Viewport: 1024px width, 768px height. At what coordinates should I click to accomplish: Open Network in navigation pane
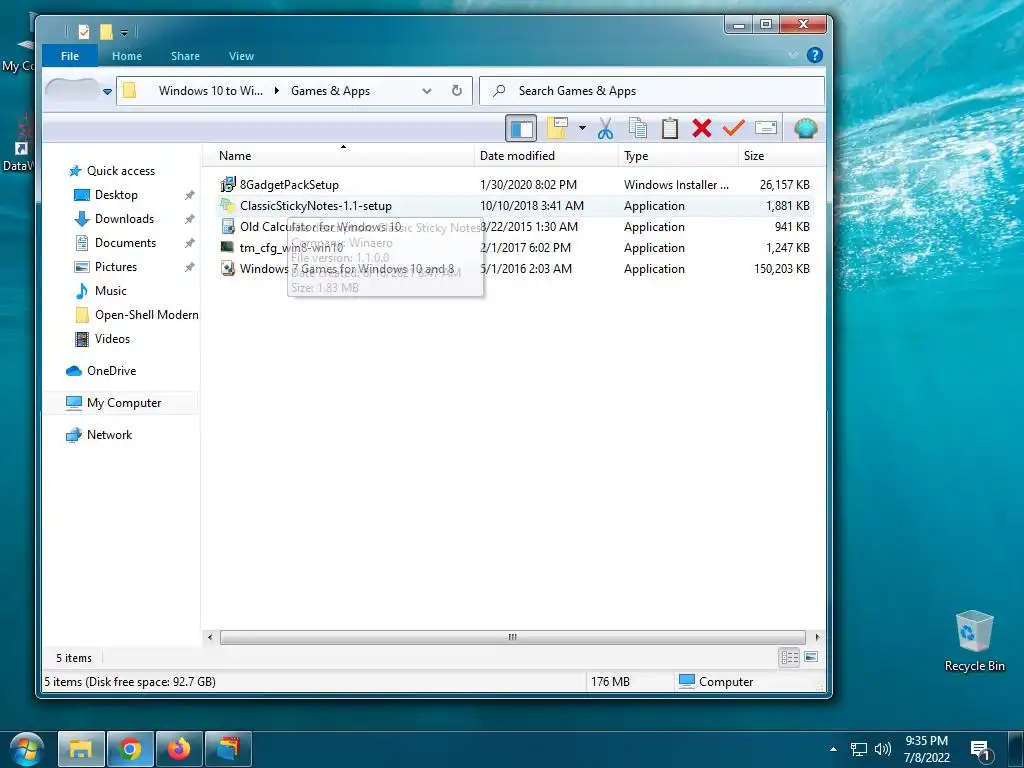[x=109, y=435]
